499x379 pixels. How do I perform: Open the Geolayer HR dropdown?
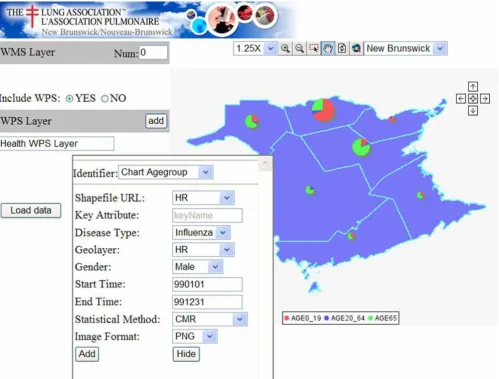coord(203,250)
